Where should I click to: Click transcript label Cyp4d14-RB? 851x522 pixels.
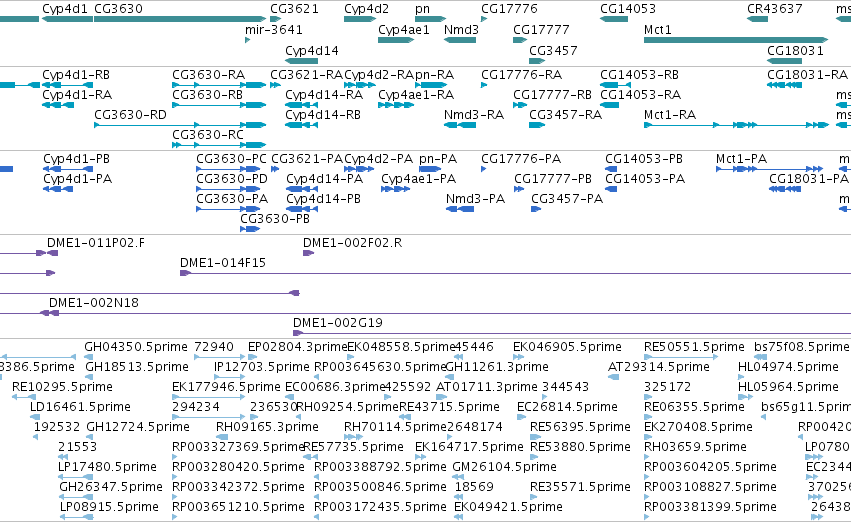point(323,115)
